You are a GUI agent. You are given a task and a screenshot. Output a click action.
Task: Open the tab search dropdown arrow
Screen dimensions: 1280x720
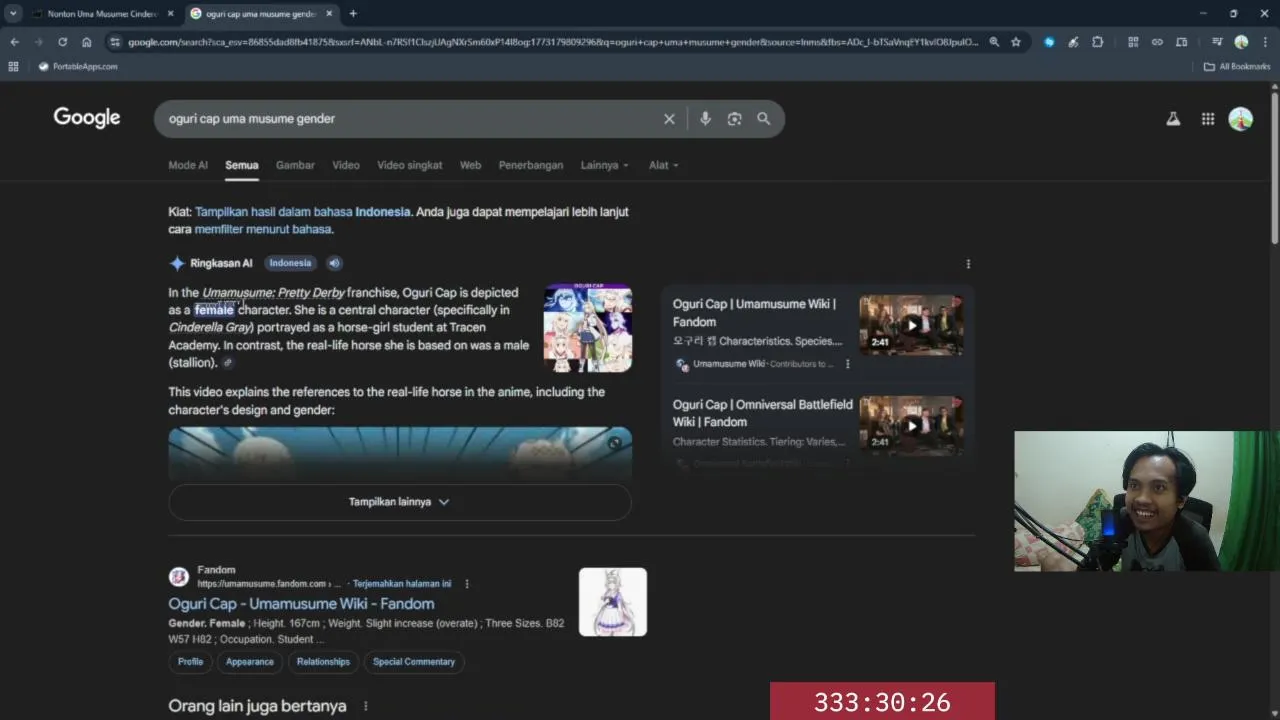[x=13, y=14]
